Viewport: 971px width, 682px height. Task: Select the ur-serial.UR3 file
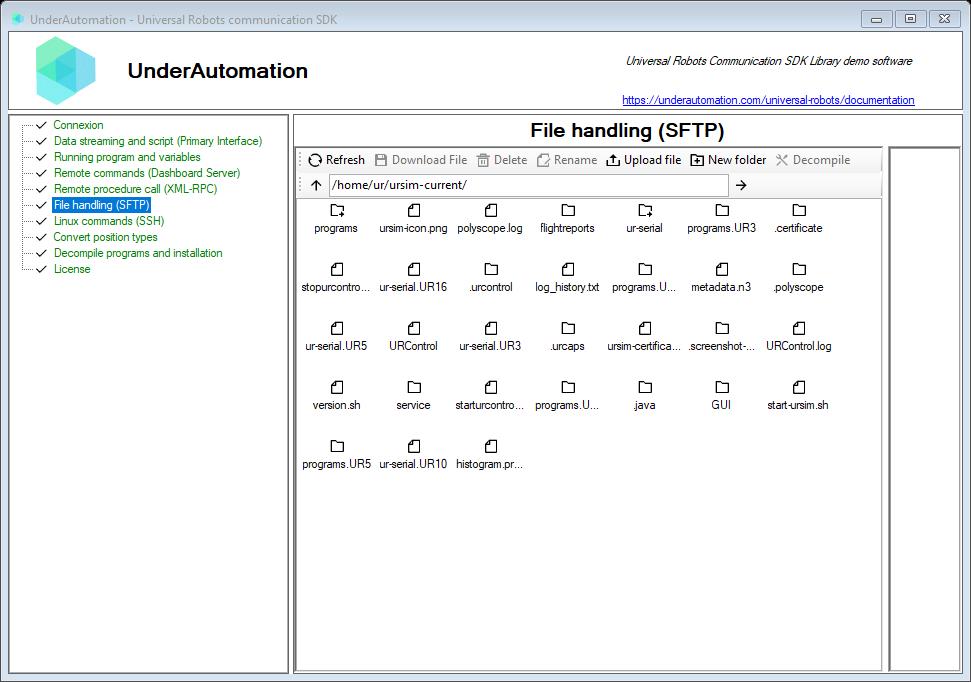click(x=490, y=336)
